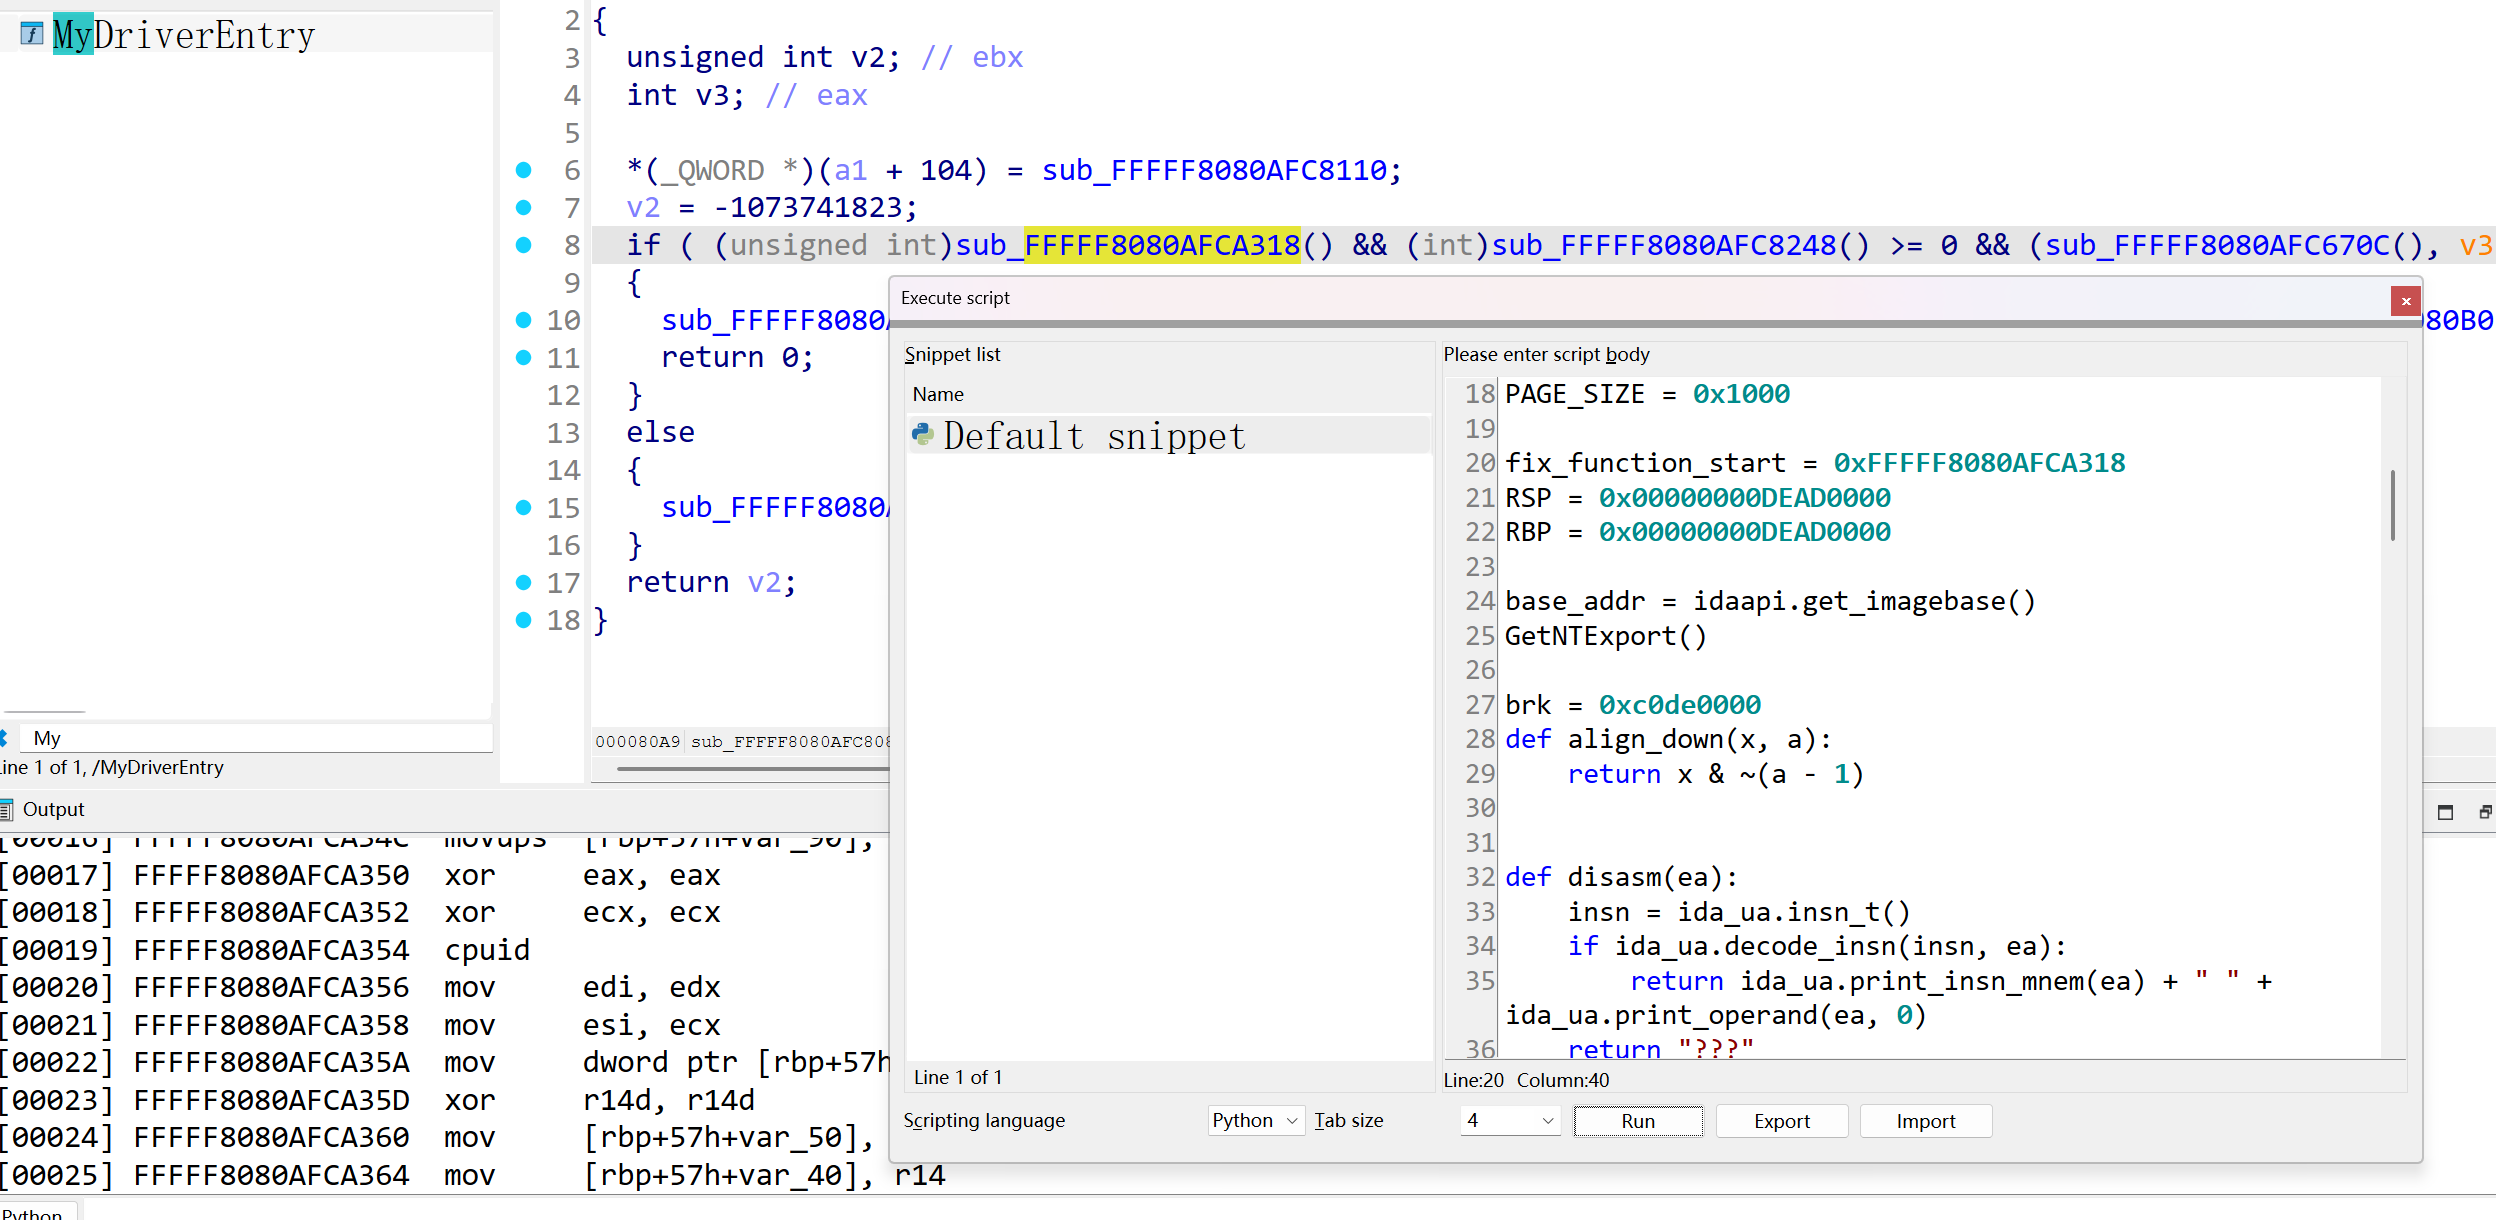This screenshot has height=1220, width=2496.
Task: Toggle breakpoint dot on line 17
Action: click(523, 582)
